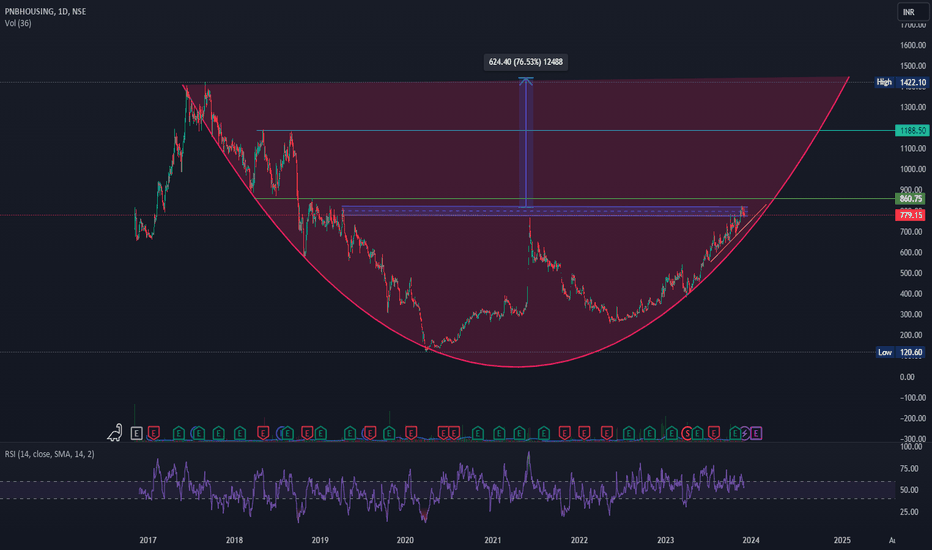Click the blue upward measurement arrow head
This screenshot has width=932, height=550.
coord(525,81)
